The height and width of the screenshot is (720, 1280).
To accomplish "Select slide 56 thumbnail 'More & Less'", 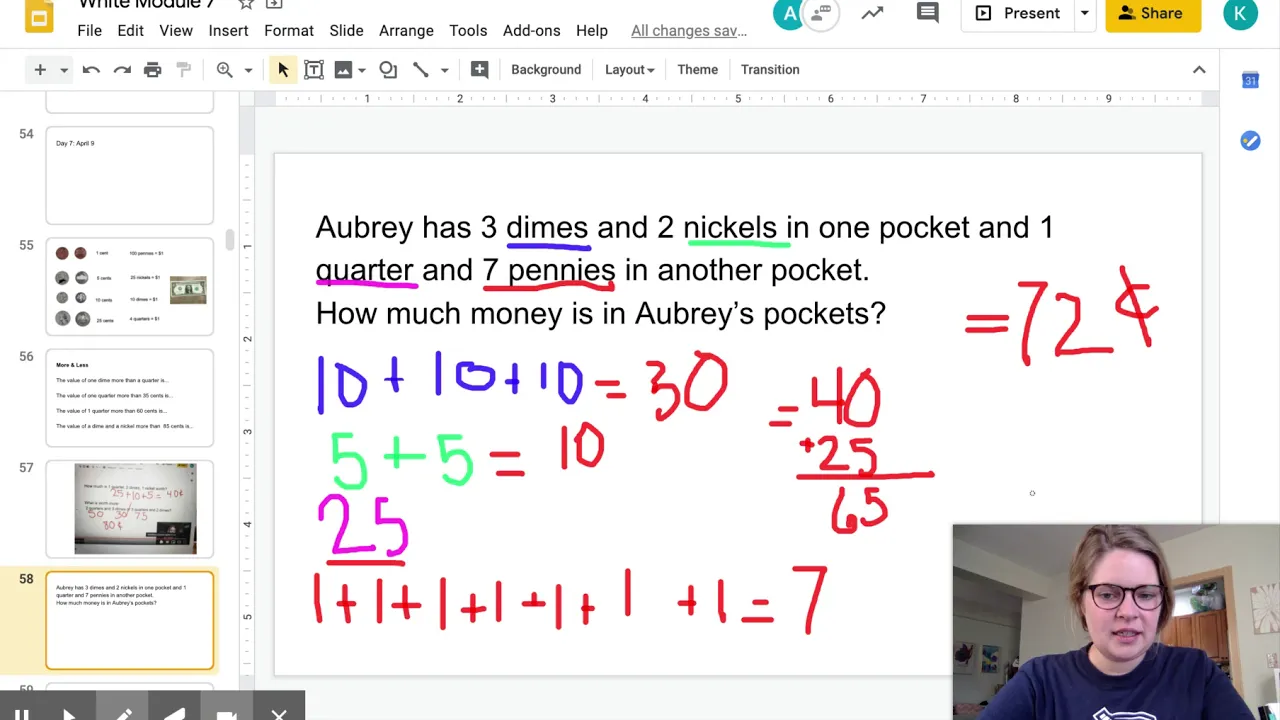I will [x=129, y=398].
